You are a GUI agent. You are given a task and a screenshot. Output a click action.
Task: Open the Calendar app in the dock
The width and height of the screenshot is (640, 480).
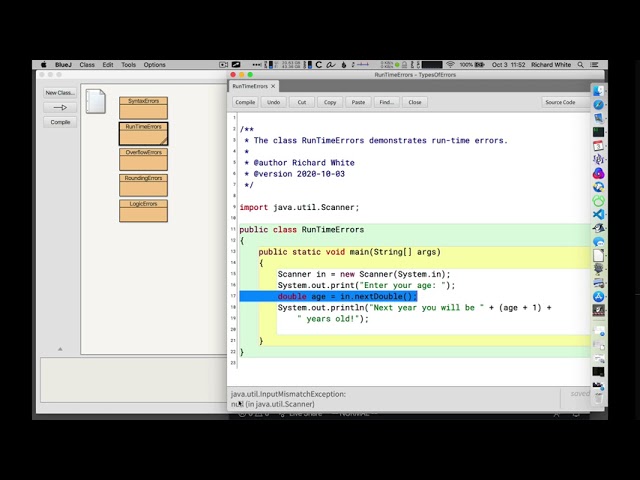pos(598,146)
